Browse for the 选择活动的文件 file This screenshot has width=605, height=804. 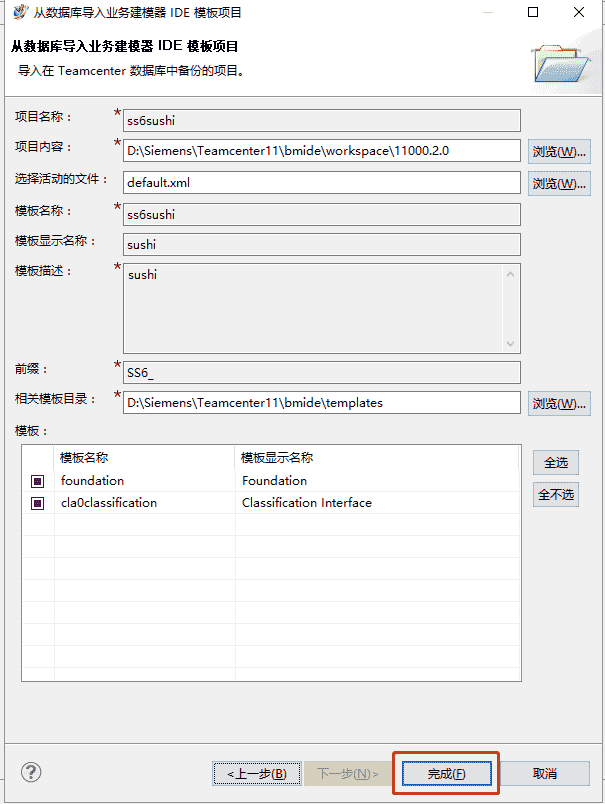(559, 184)
